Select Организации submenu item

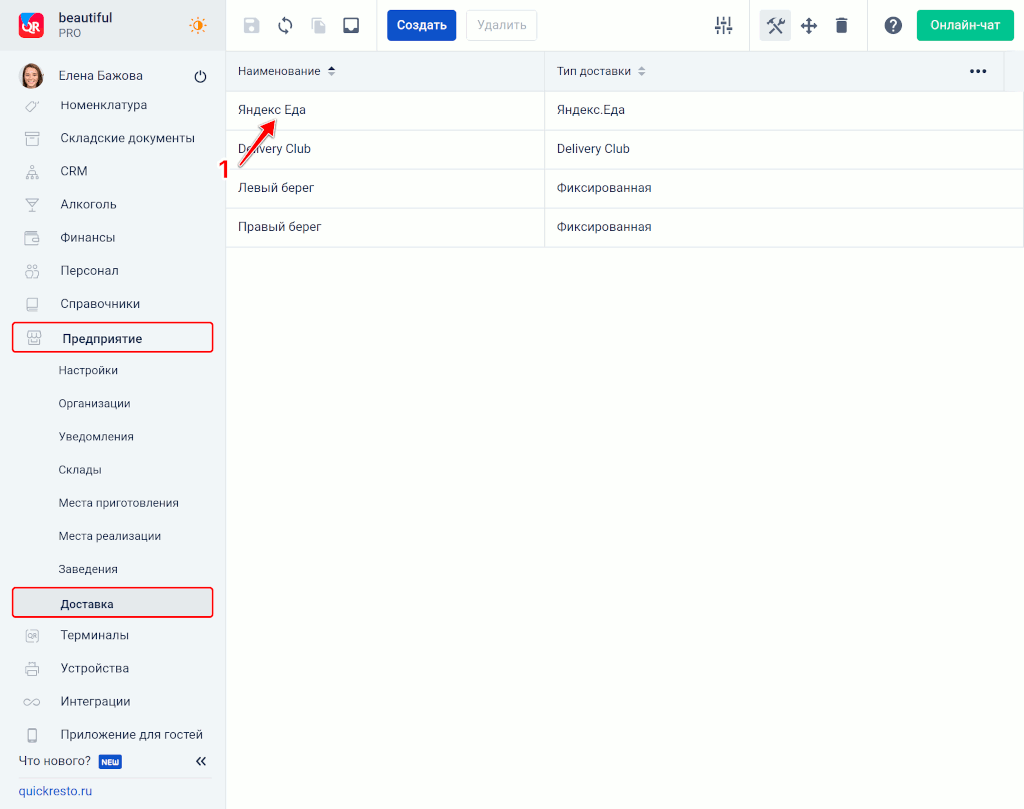pos(95,404)
